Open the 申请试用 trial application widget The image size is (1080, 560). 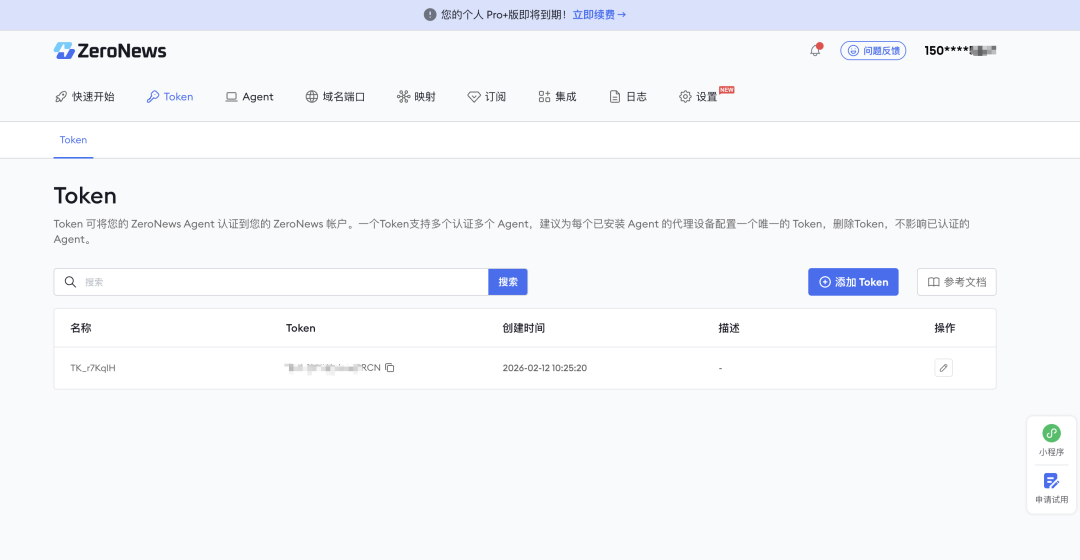coord(1051,488)
